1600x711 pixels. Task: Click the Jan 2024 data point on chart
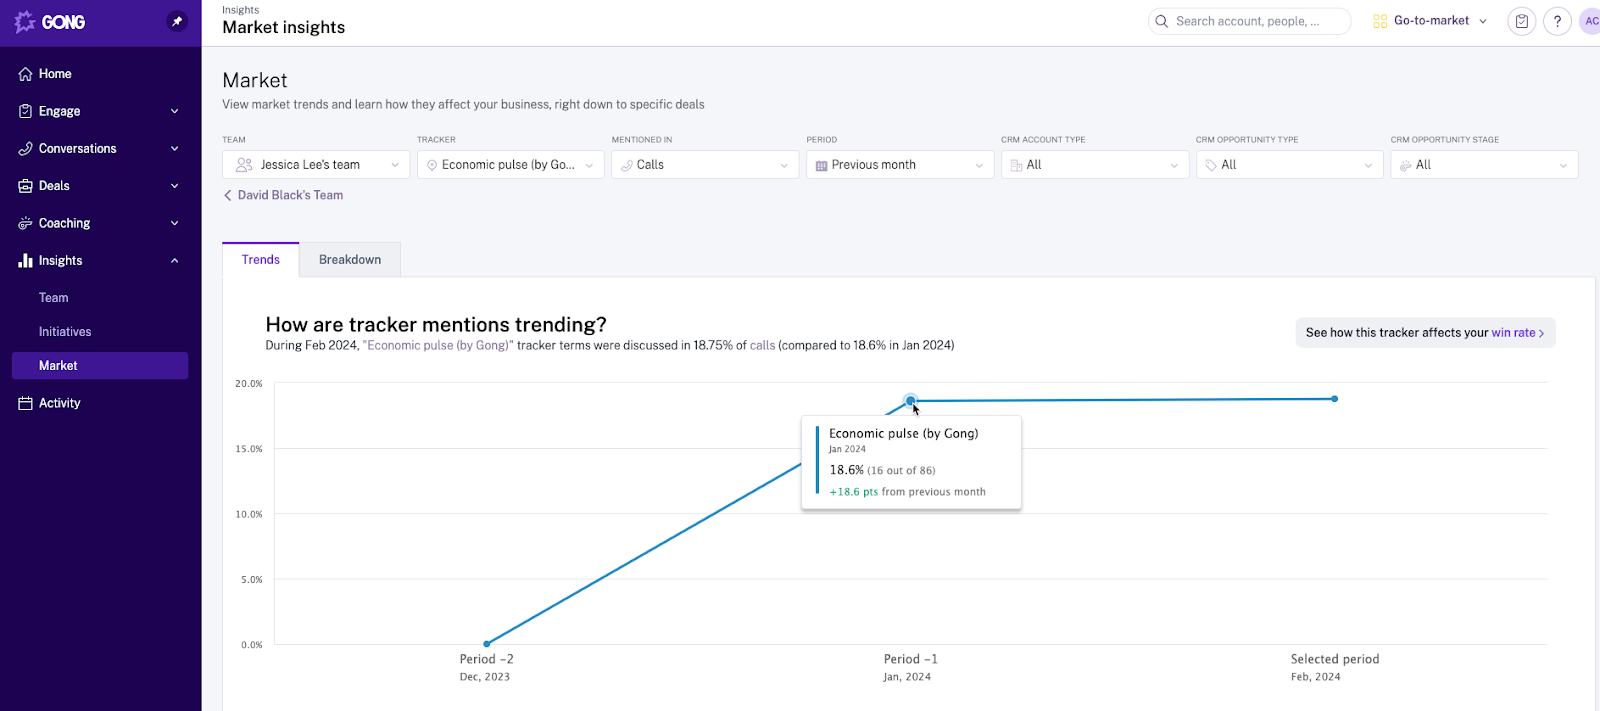tap(910, 400)
